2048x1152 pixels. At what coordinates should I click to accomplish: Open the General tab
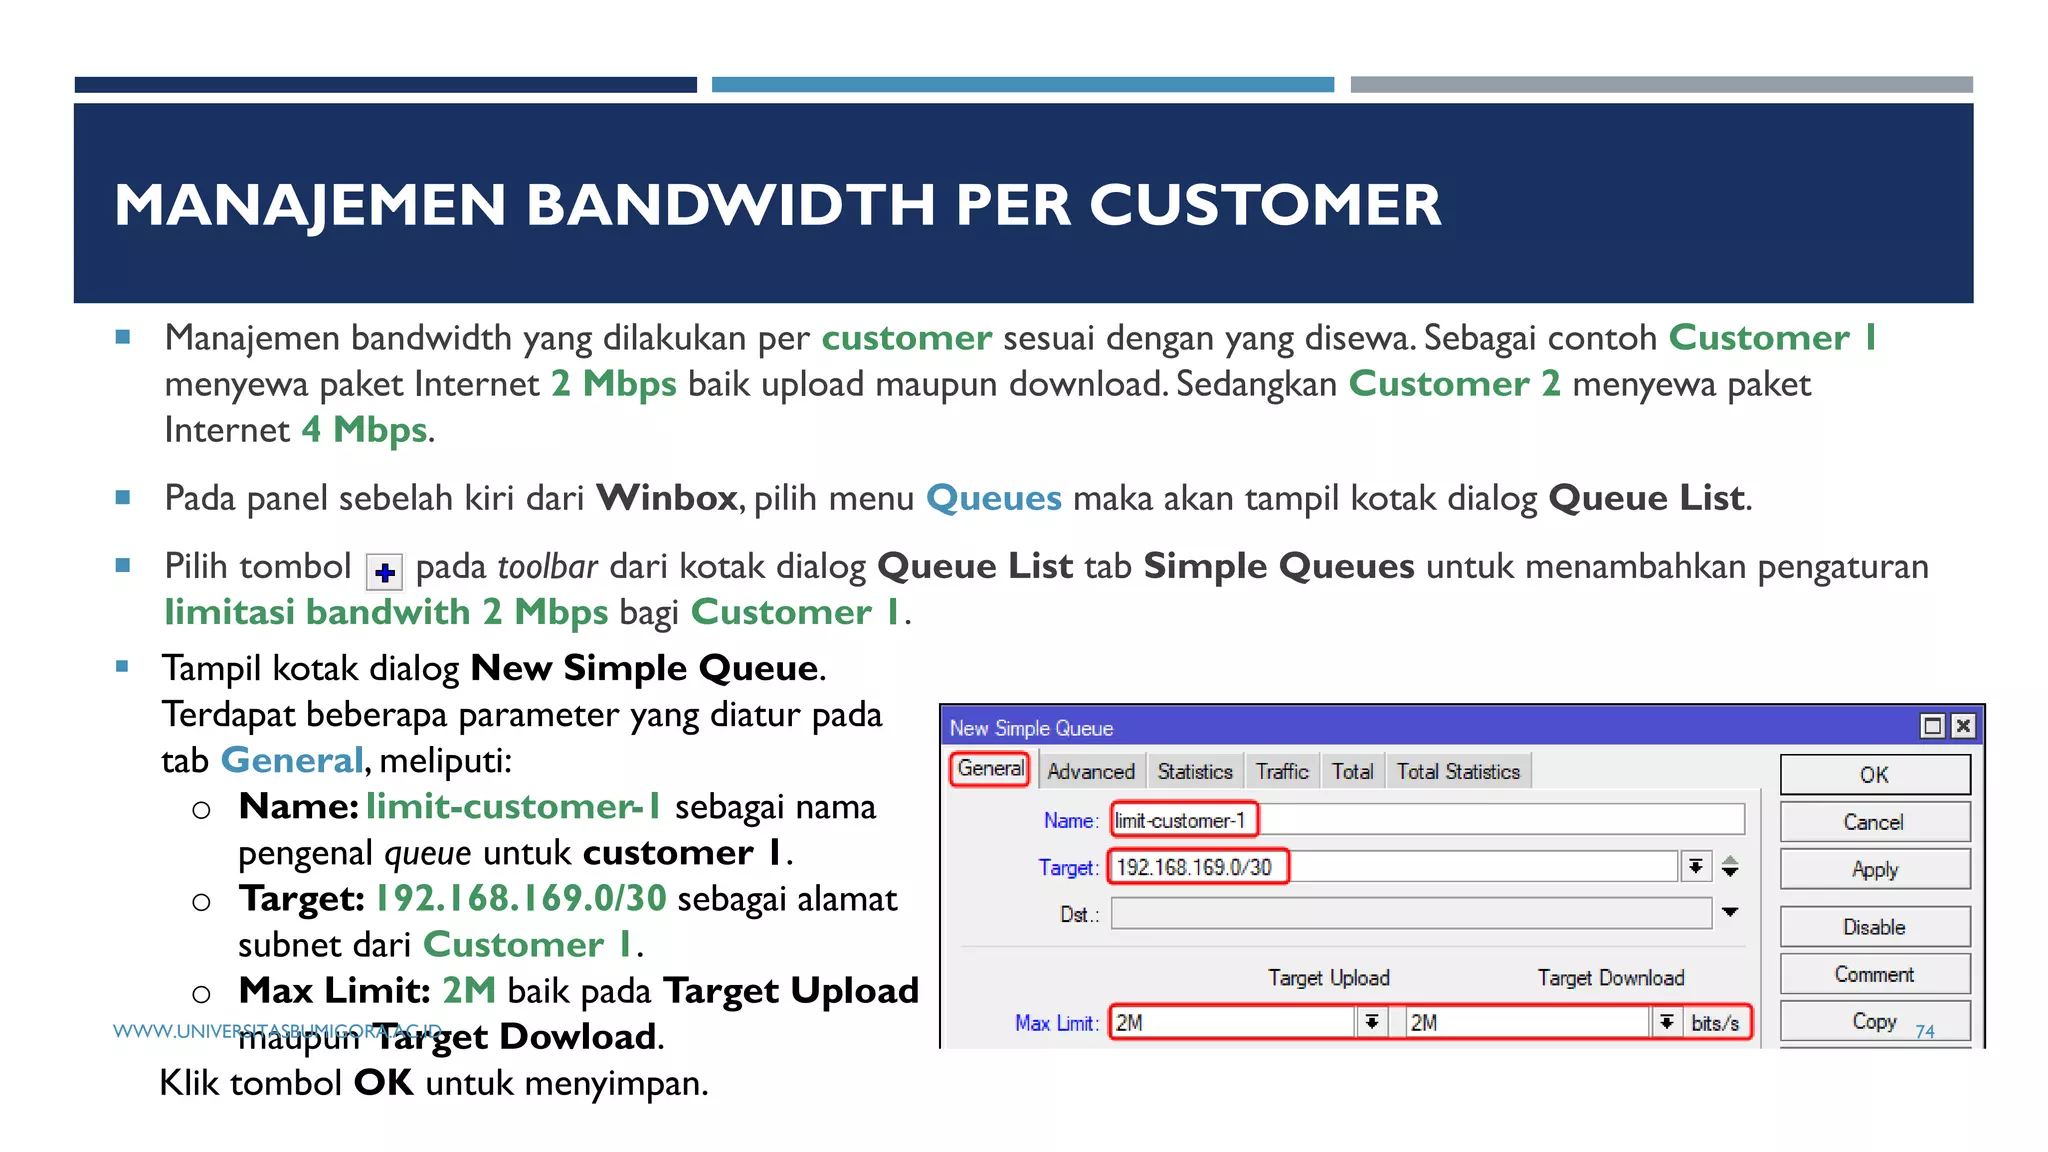[x=990, y=769]
